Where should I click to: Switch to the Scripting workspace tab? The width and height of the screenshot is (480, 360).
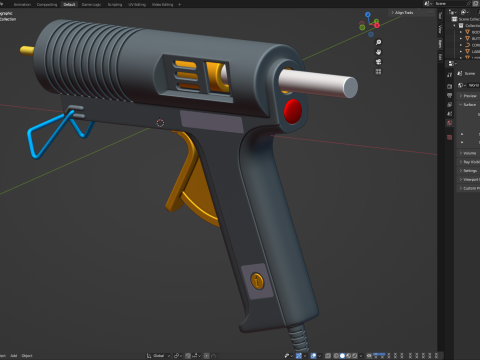[115, 5]
